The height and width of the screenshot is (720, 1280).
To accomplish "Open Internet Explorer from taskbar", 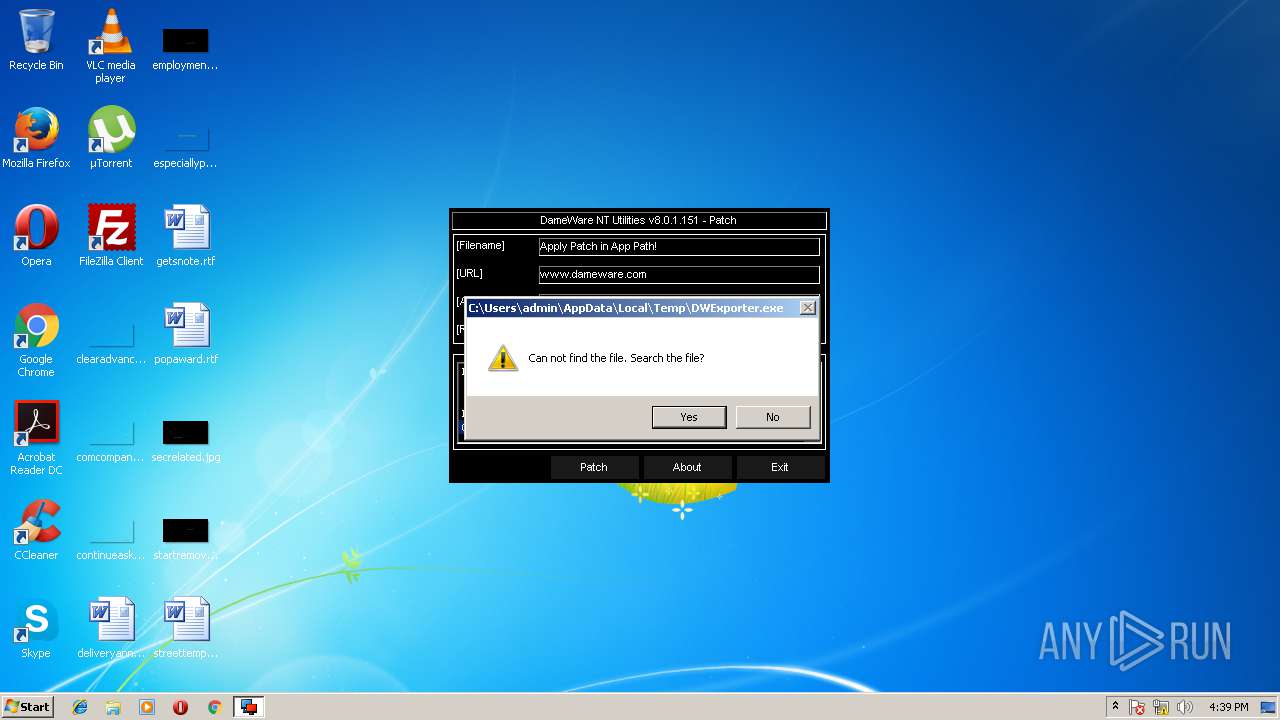I will coord(80,707).
